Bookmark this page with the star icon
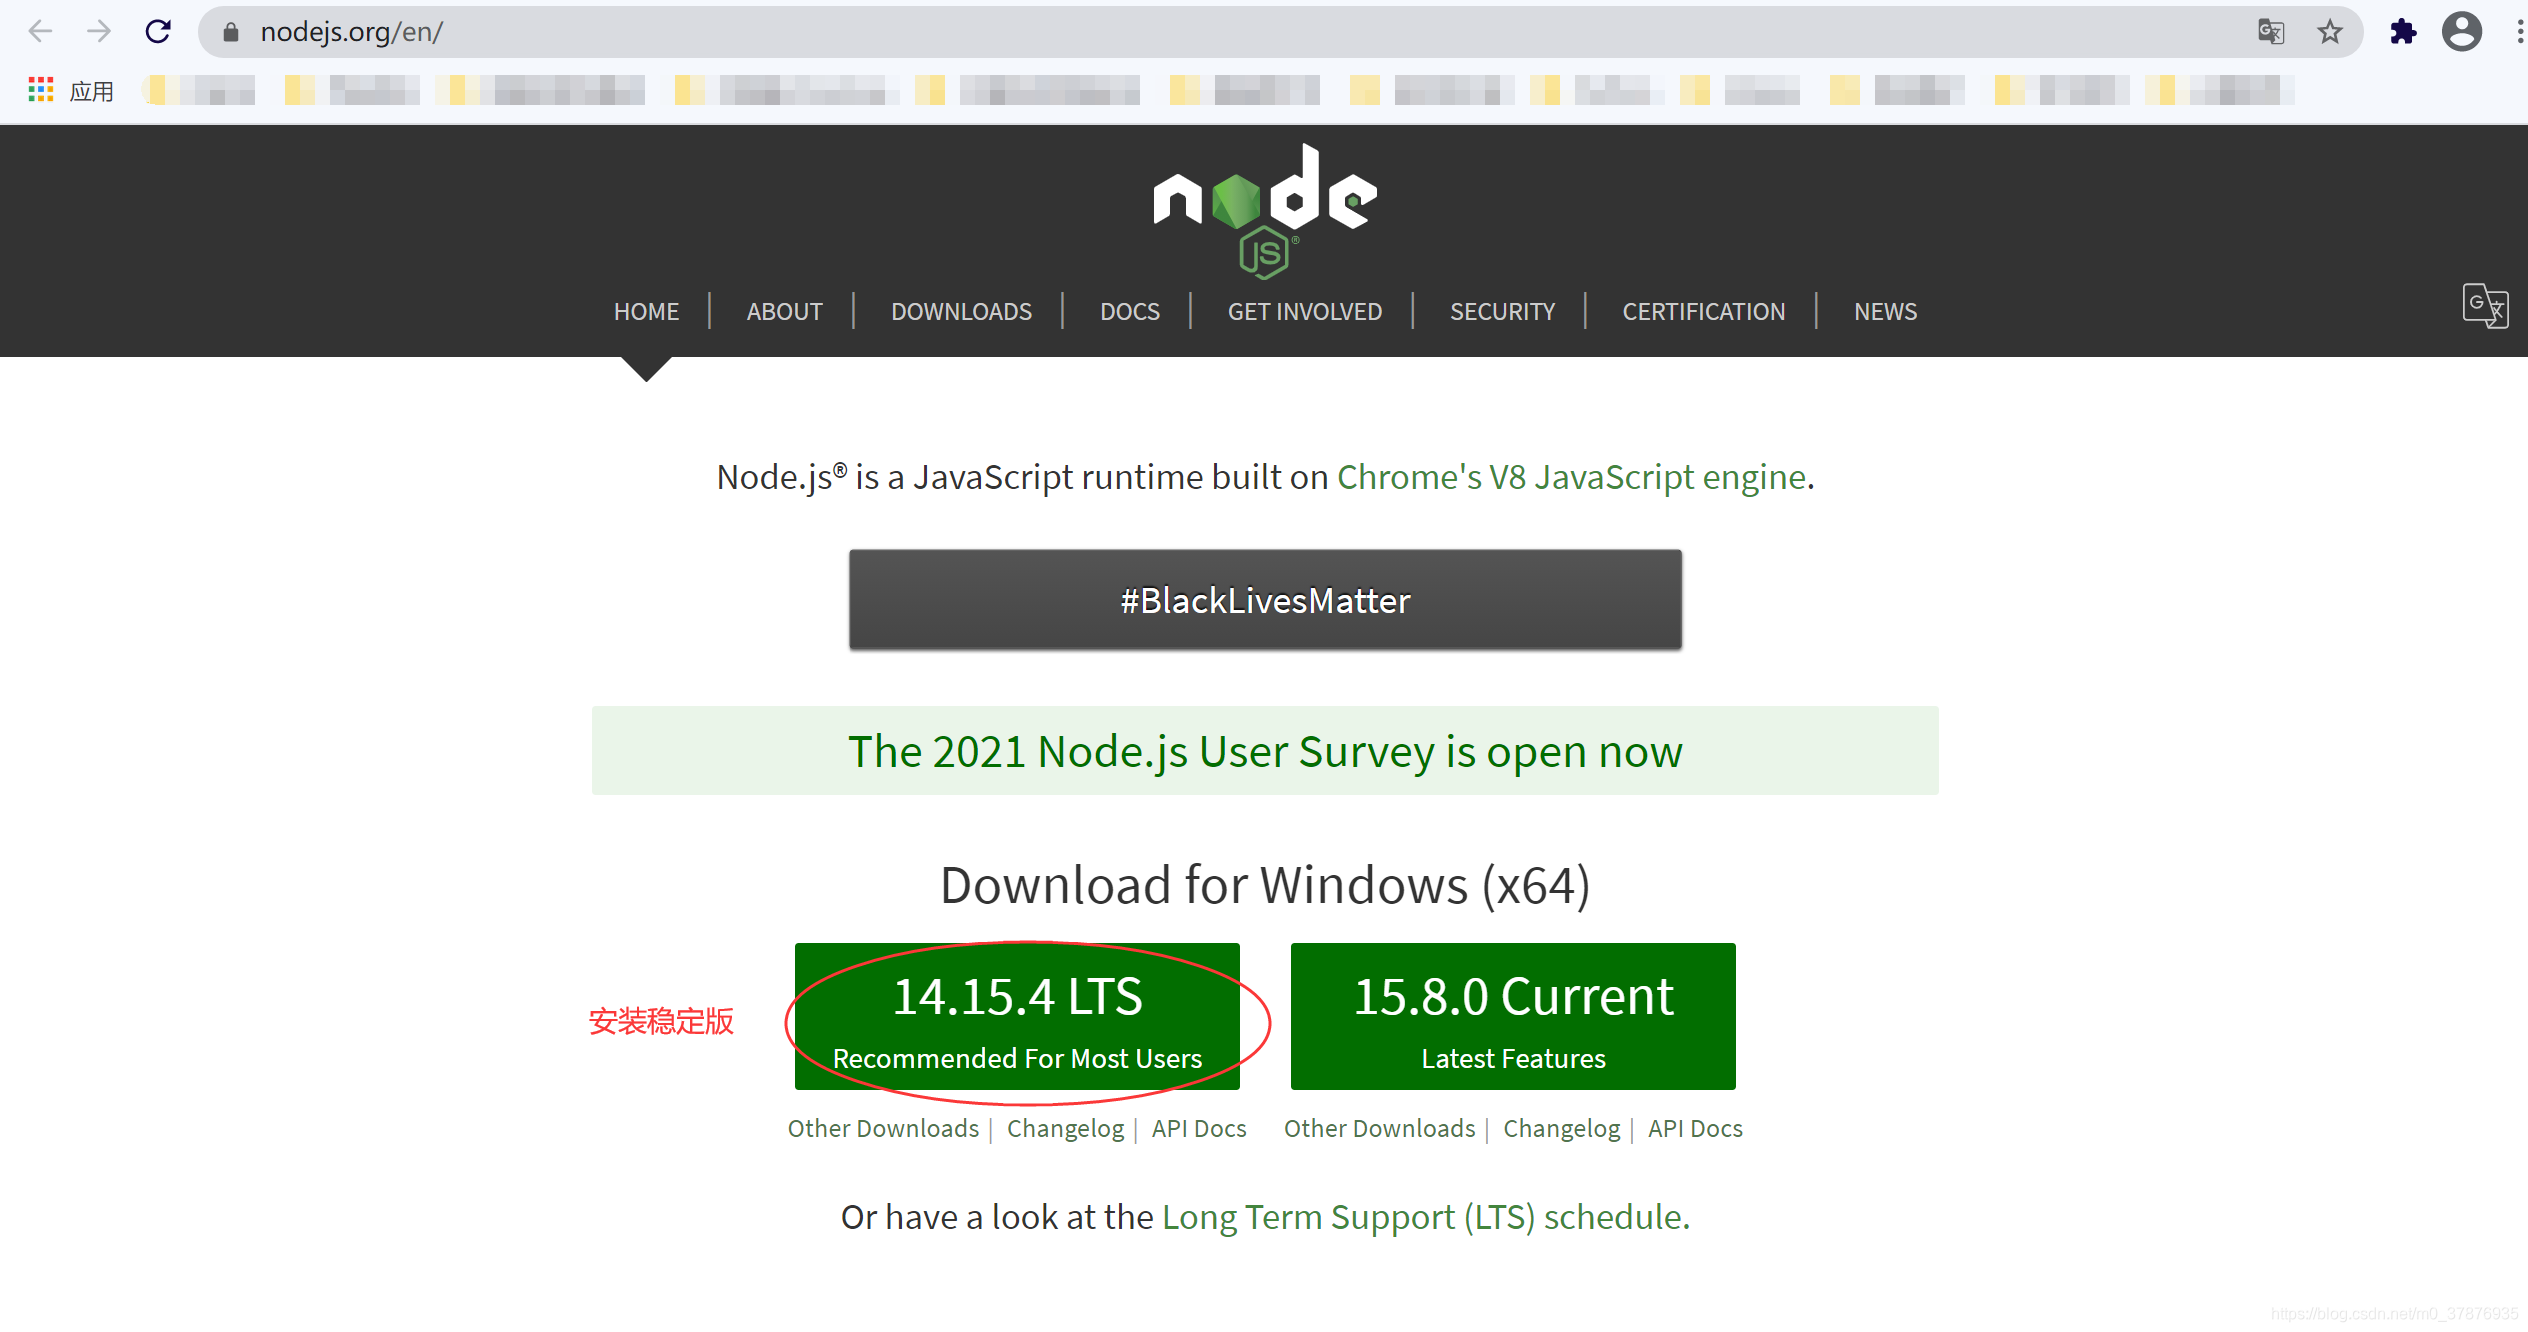The width and height of the screenshot is (2528, 1332). [2330, 32]
